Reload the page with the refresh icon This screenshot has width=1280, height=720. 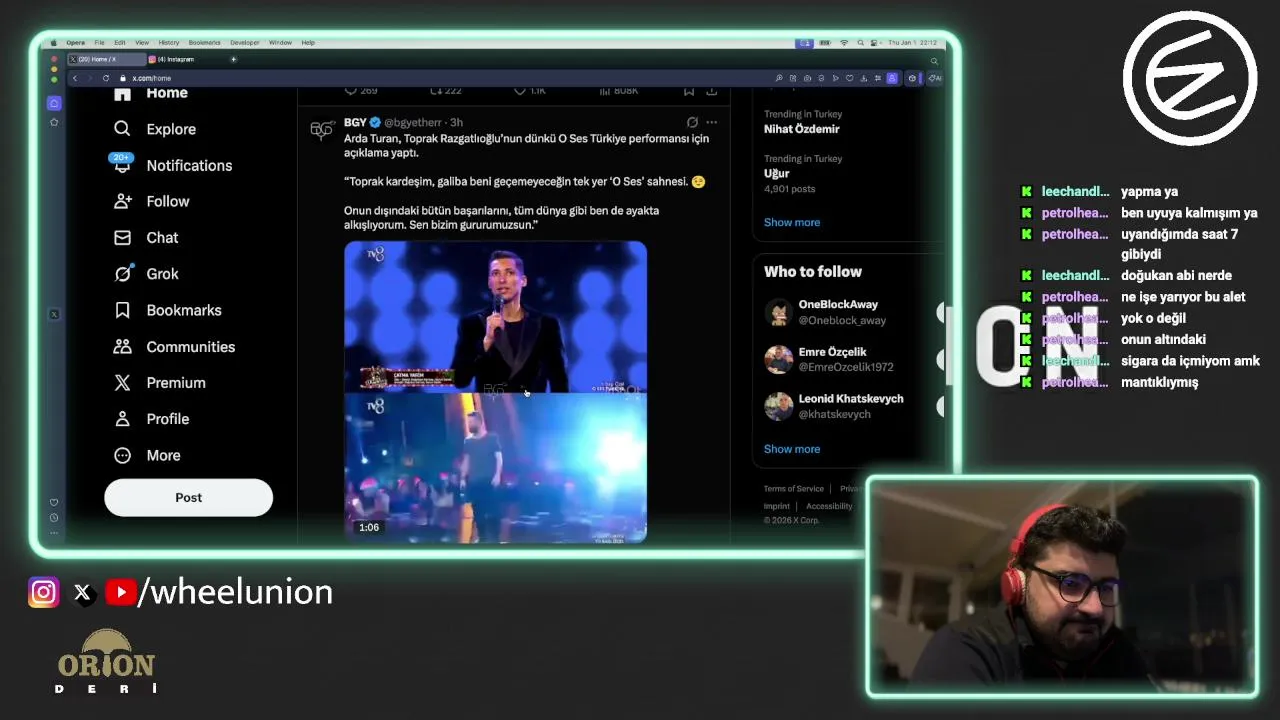(105, 78)
